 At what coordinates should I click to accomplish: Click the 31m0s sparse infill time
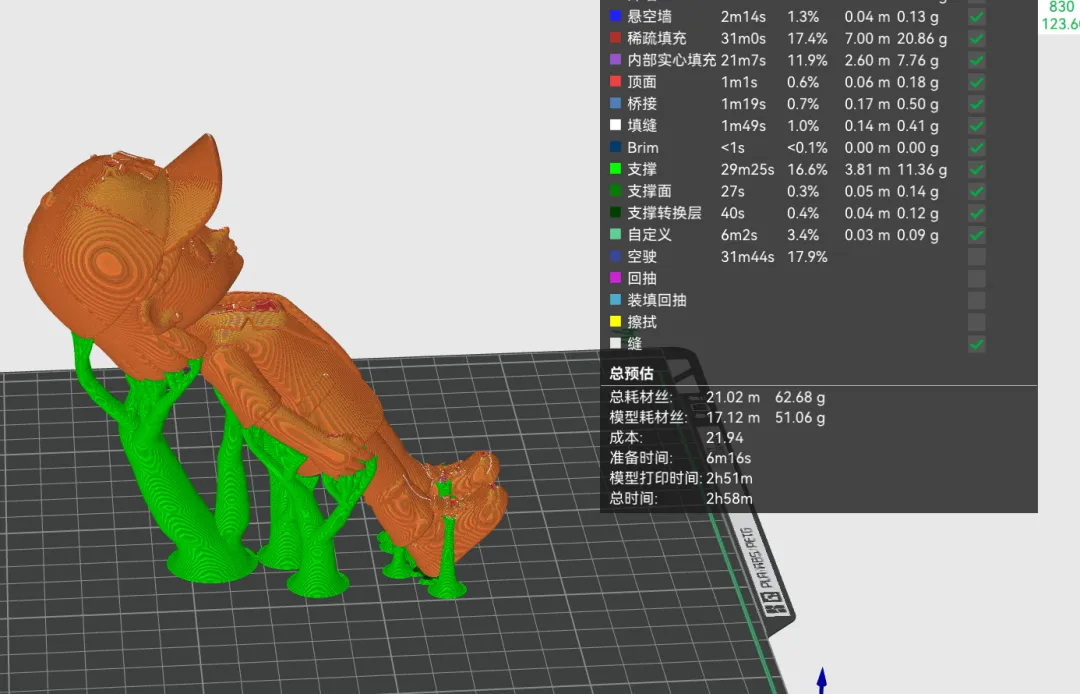[x=743, y=39]
